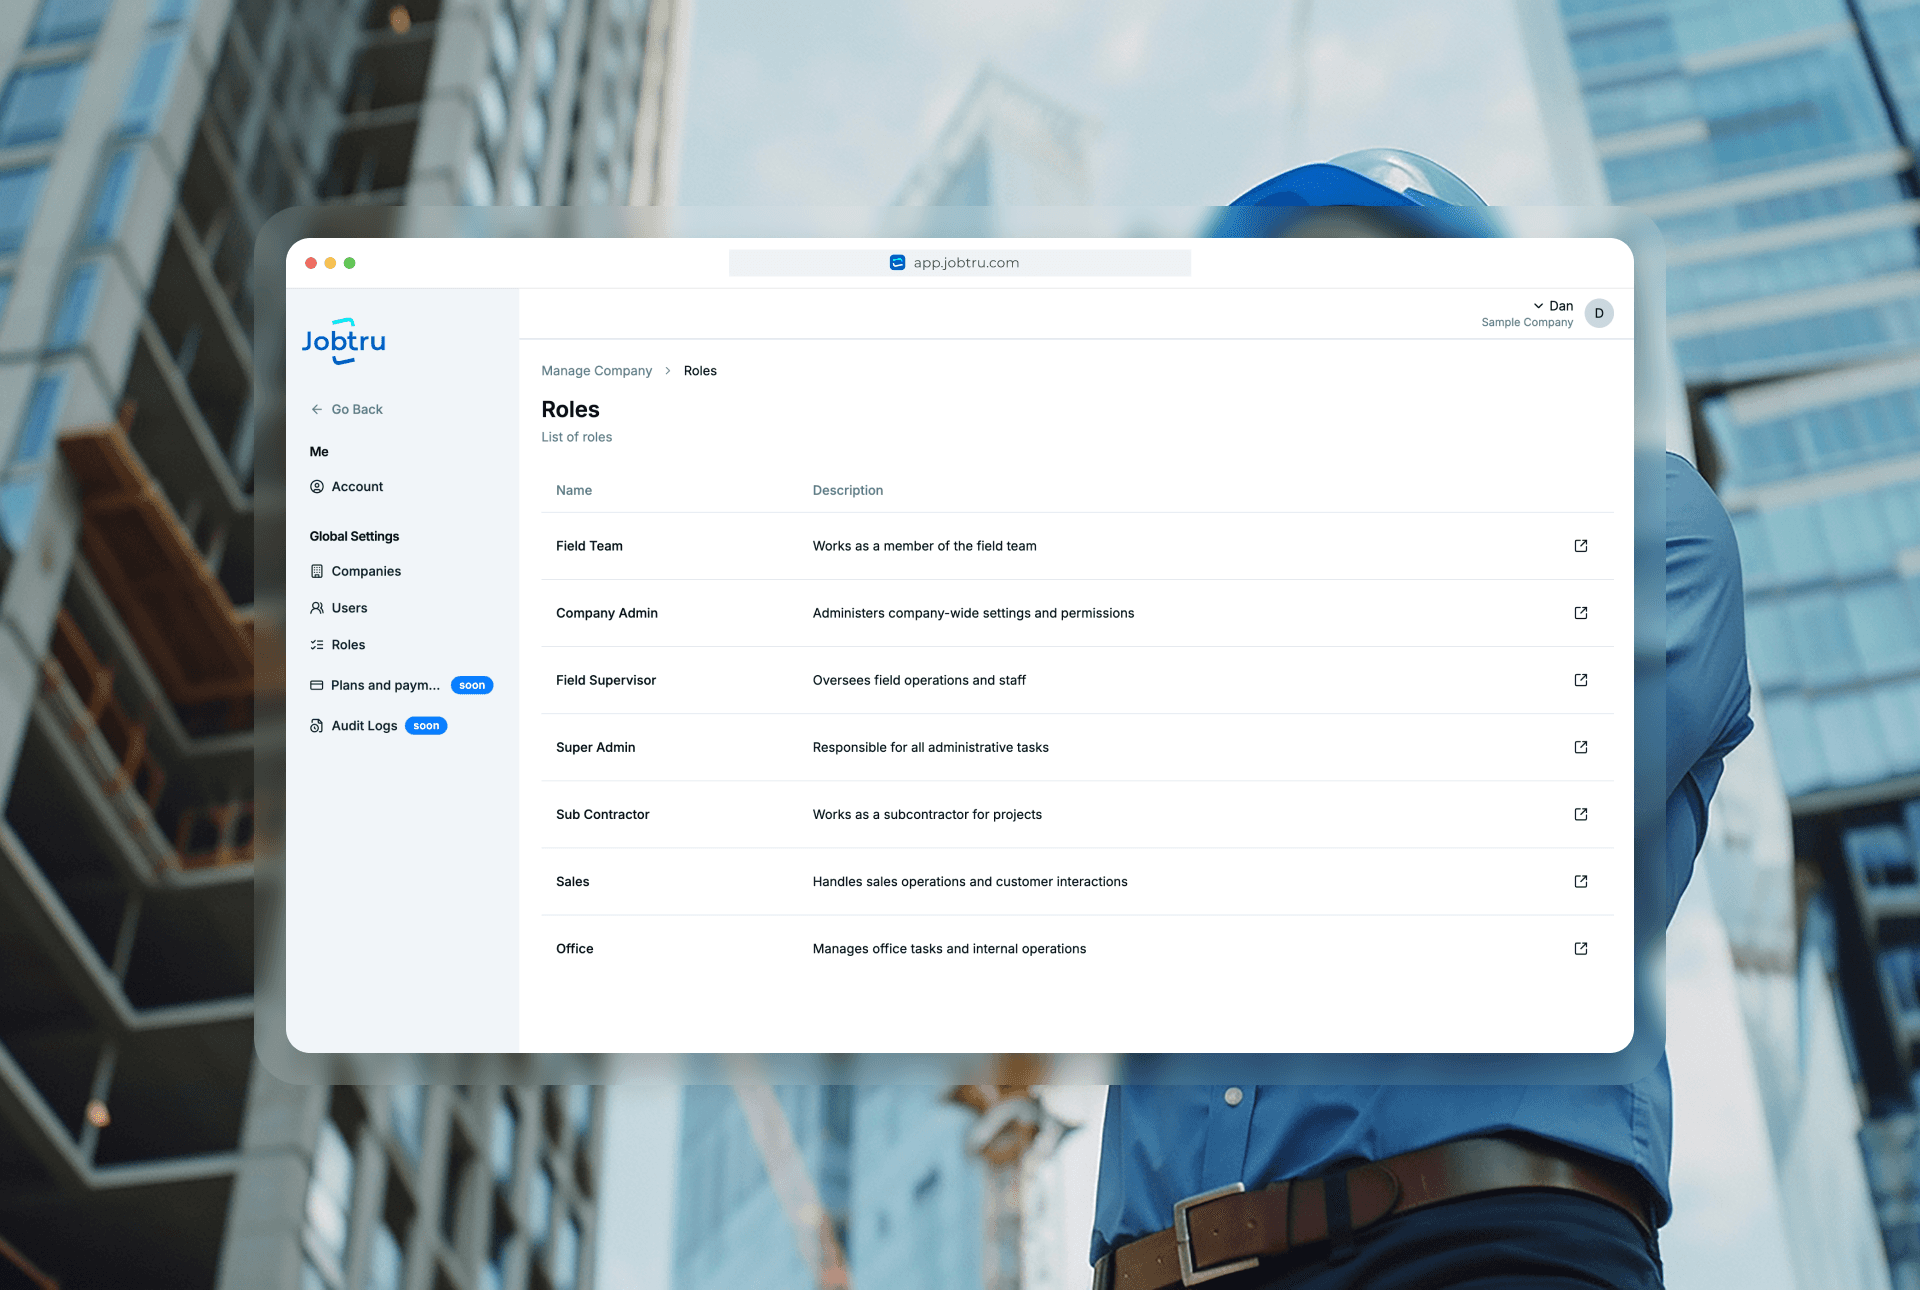Open Companies in Global Settings
This screenshot has width=1920, height=1290.
click(366, 571)
